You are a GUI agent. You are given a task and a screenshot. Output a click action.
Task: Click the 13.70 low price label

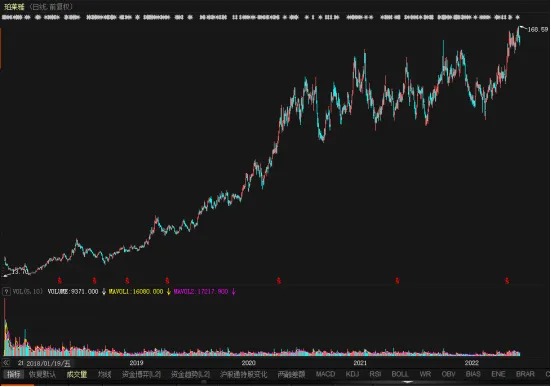pos(20,272)
